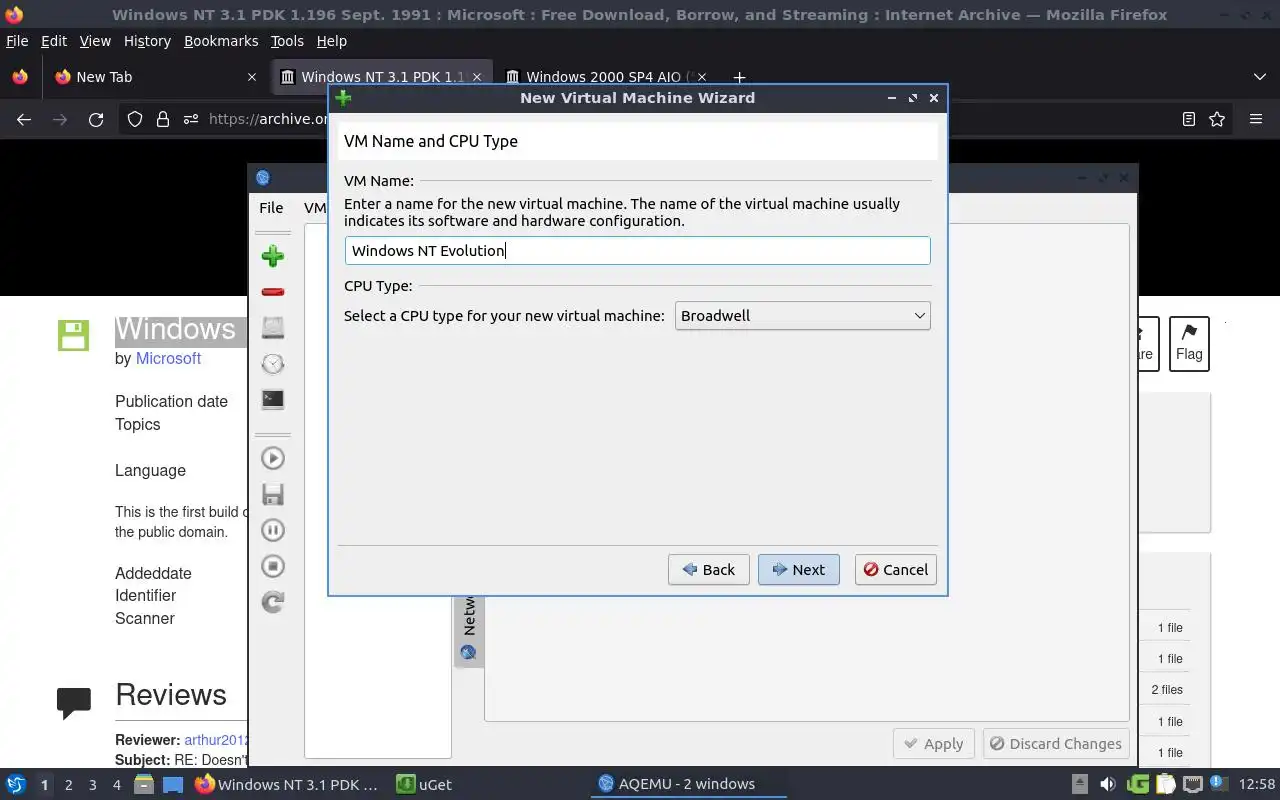The height and width of the screenshot is (800, 1280).
Task: Click the show desktop icon in taskbar
Action: [172, 784]
